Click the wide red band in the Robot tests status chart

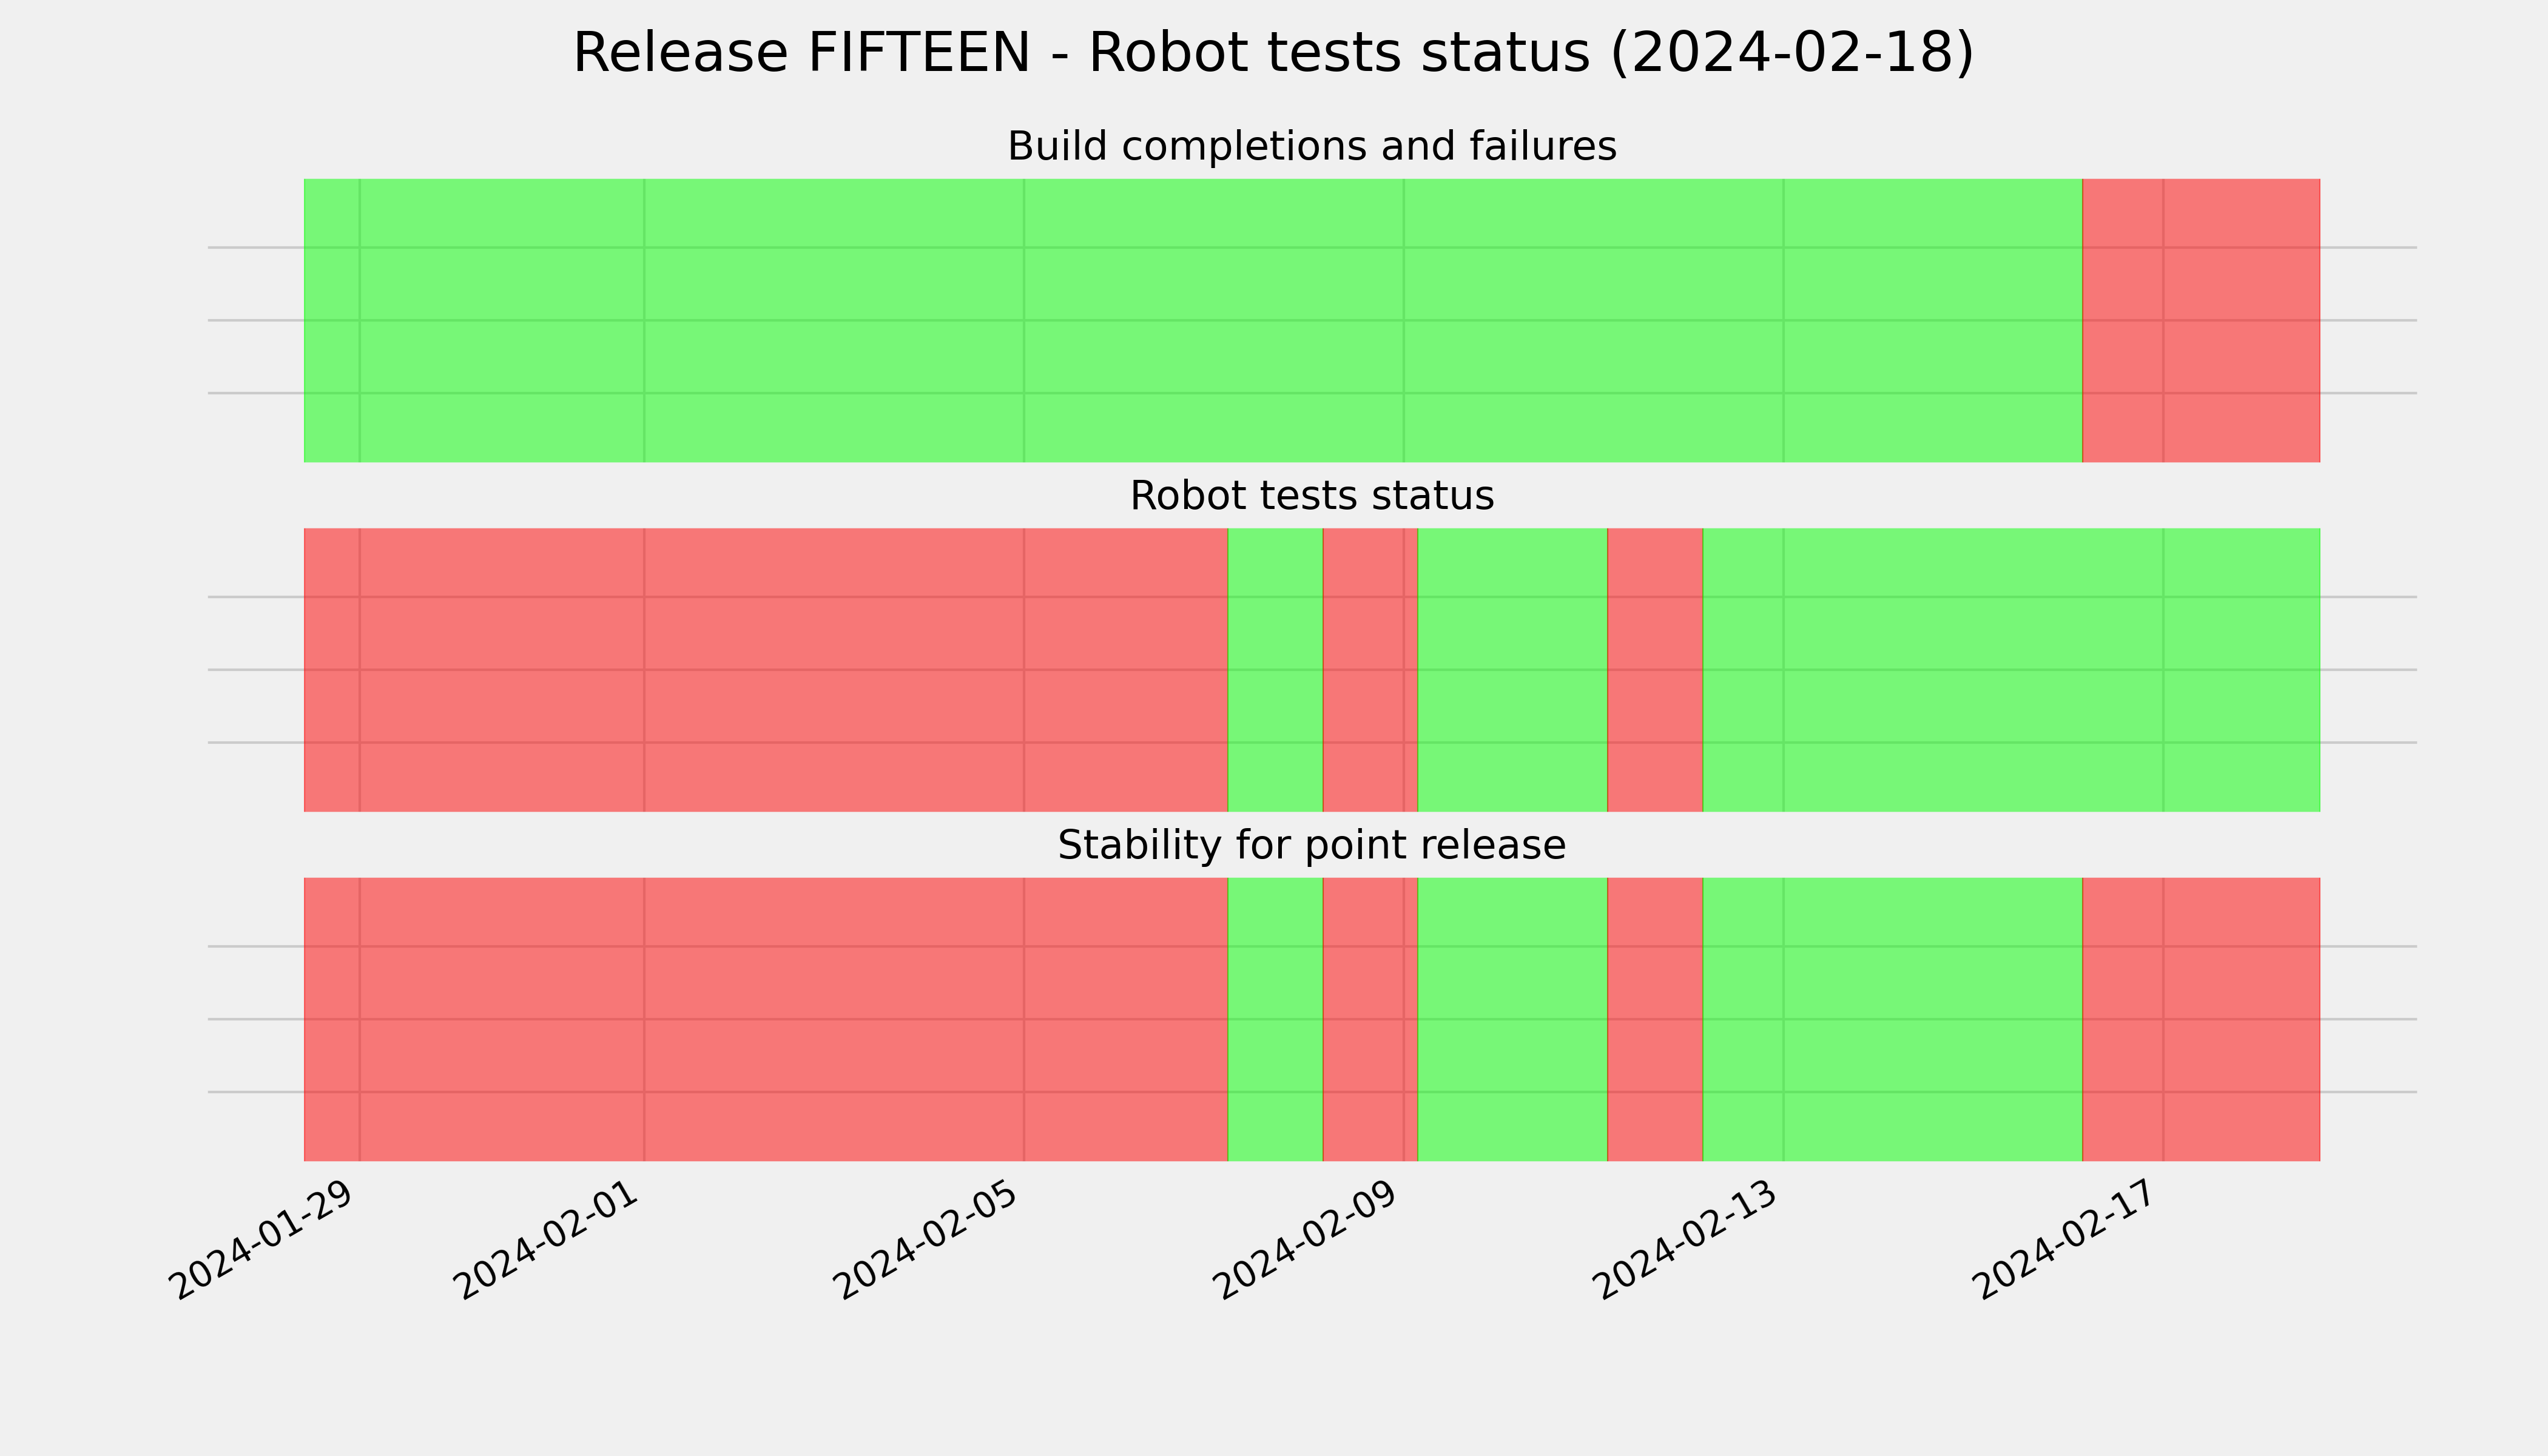tap(766, 670)
